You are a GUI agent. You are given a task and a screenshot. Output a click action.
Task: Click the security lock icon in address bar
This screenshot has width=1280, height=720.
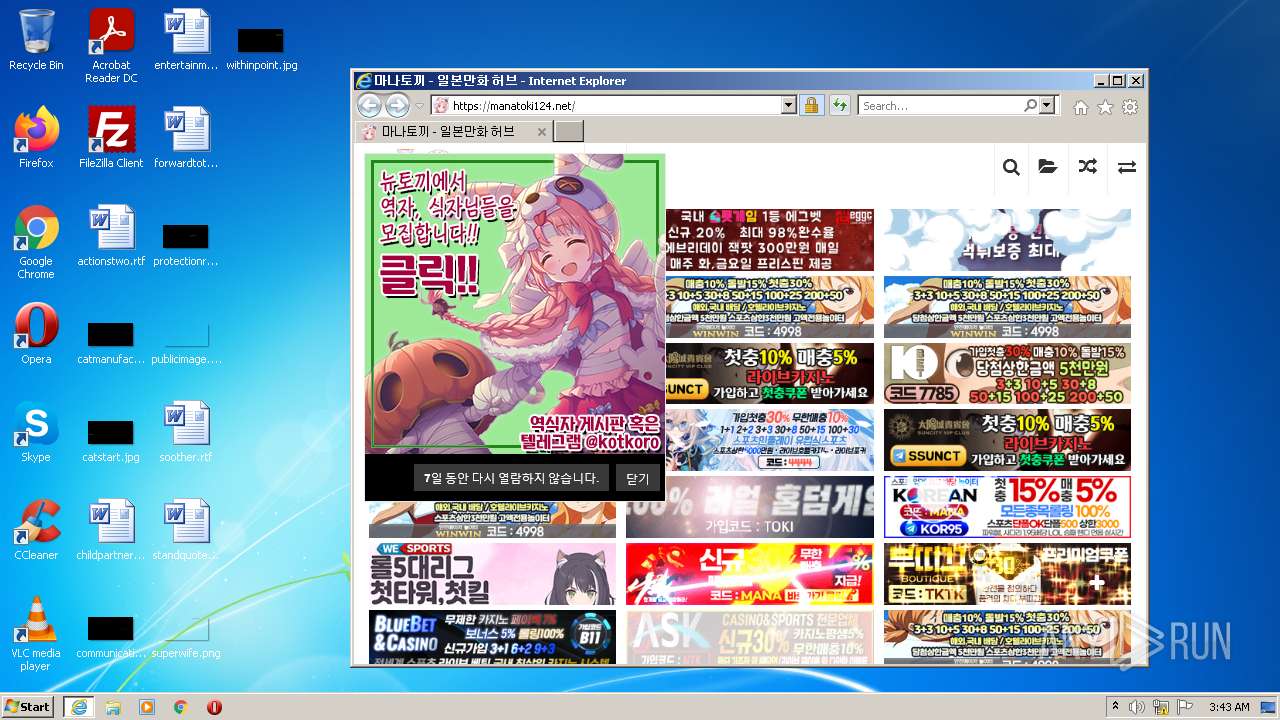tap(811, 106)
